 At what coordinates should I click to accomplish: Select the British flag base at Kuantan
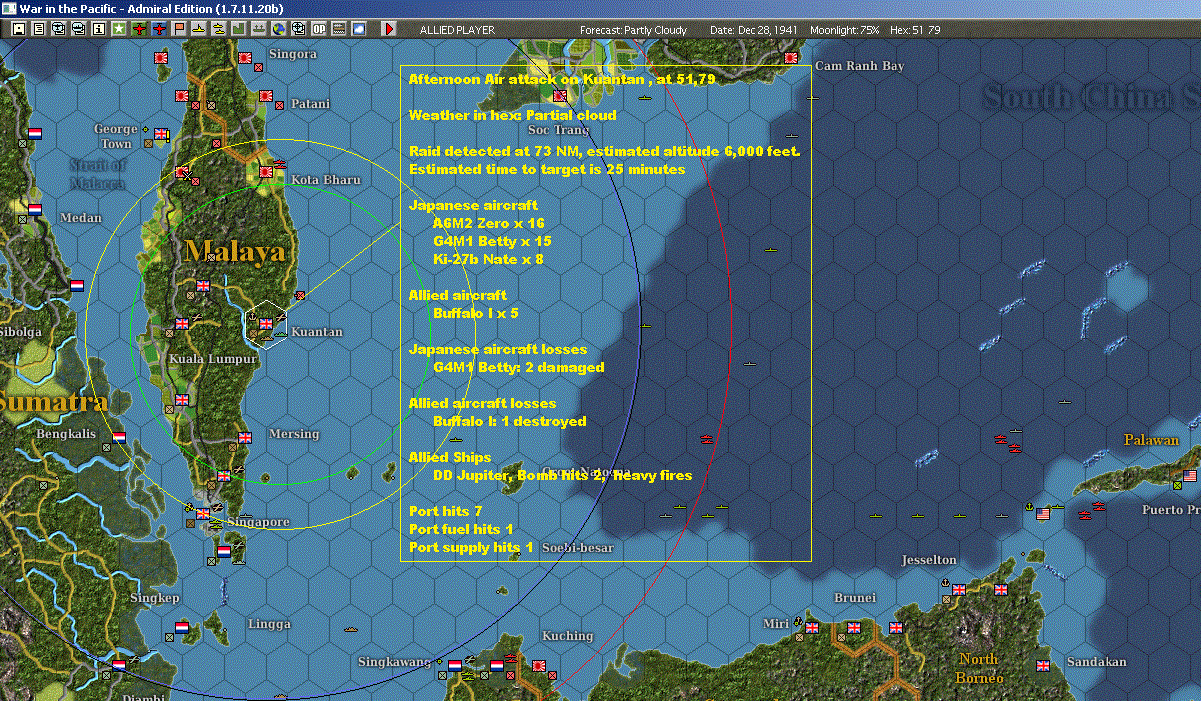tap(267, 322)
